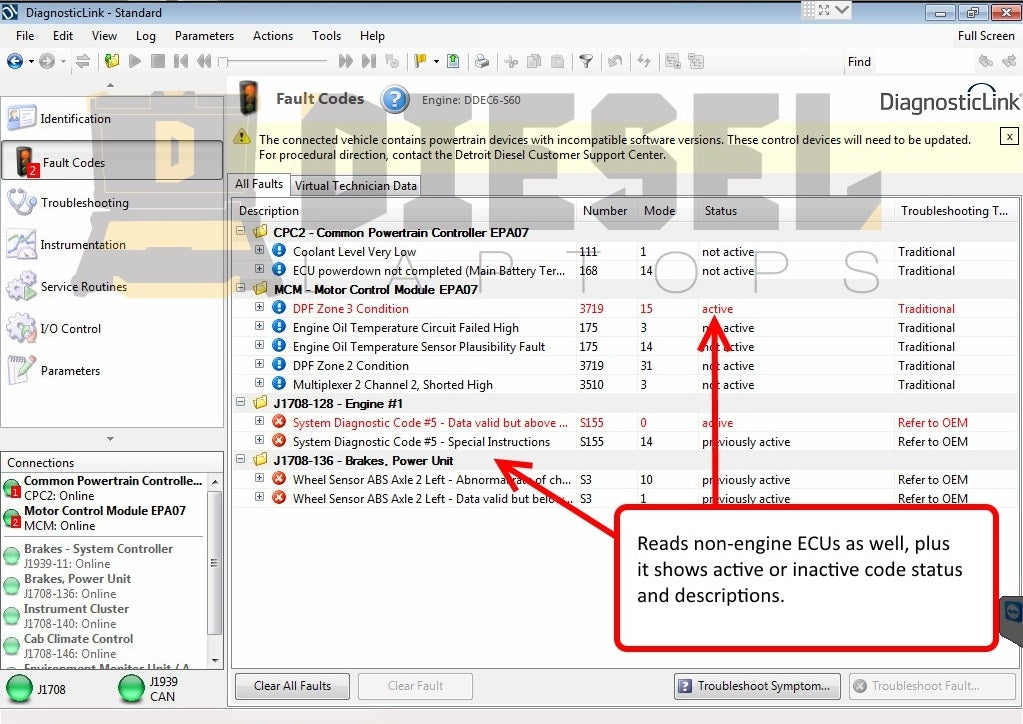This screenshot has width=1023, height=724.
Task: Open the File menu
Action: 25,36
